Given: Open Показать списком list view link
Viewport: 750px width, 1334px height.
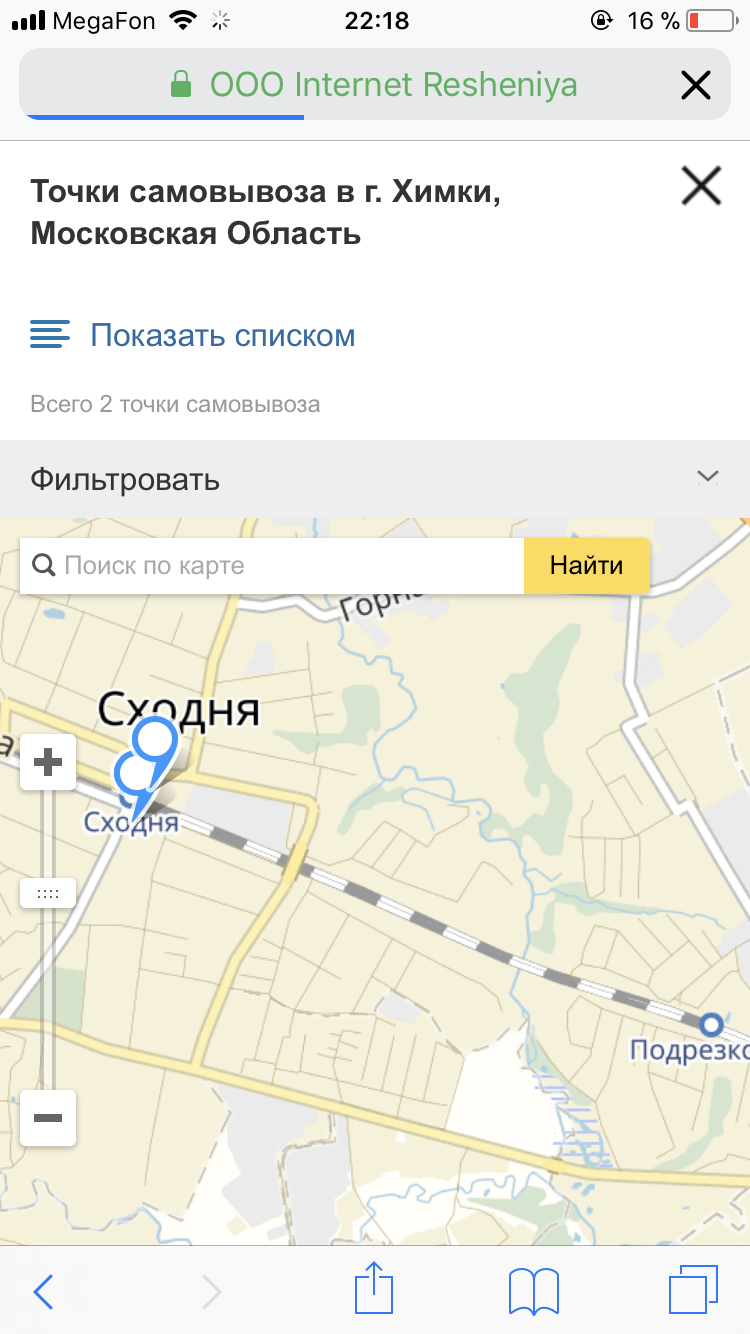Looking at the screenshot, I should tap(223, 335).
